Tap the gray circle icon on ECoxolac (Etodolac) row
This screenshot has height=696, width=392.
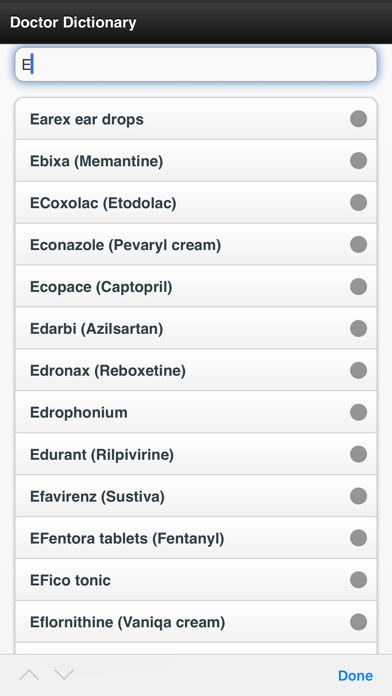click(x=358, y=202)
